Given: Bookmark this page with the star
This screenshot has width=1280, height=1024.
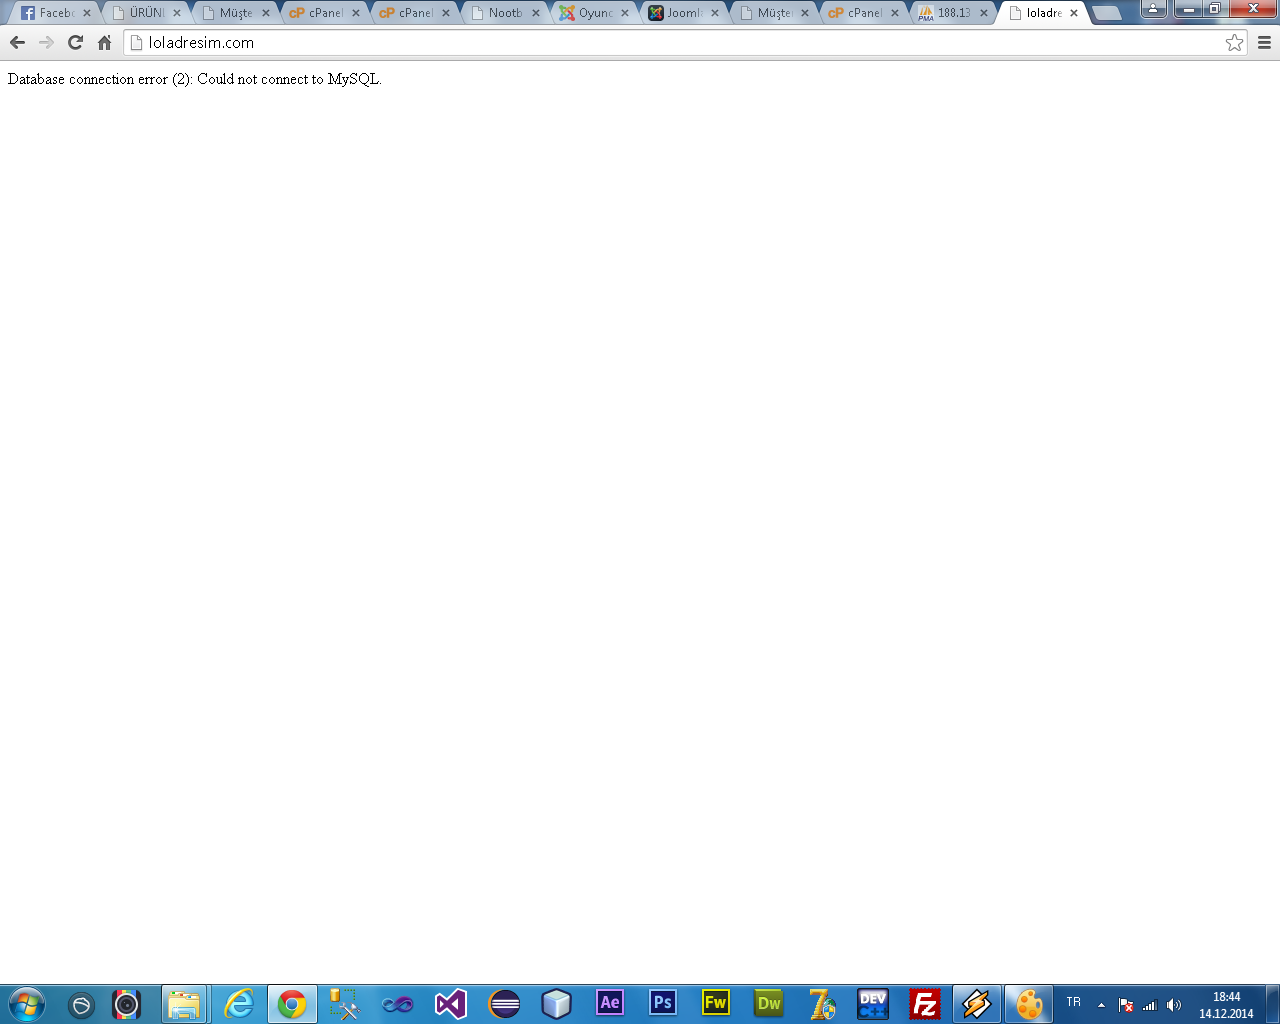Looking at the screenshot, I should point(1234,42).
